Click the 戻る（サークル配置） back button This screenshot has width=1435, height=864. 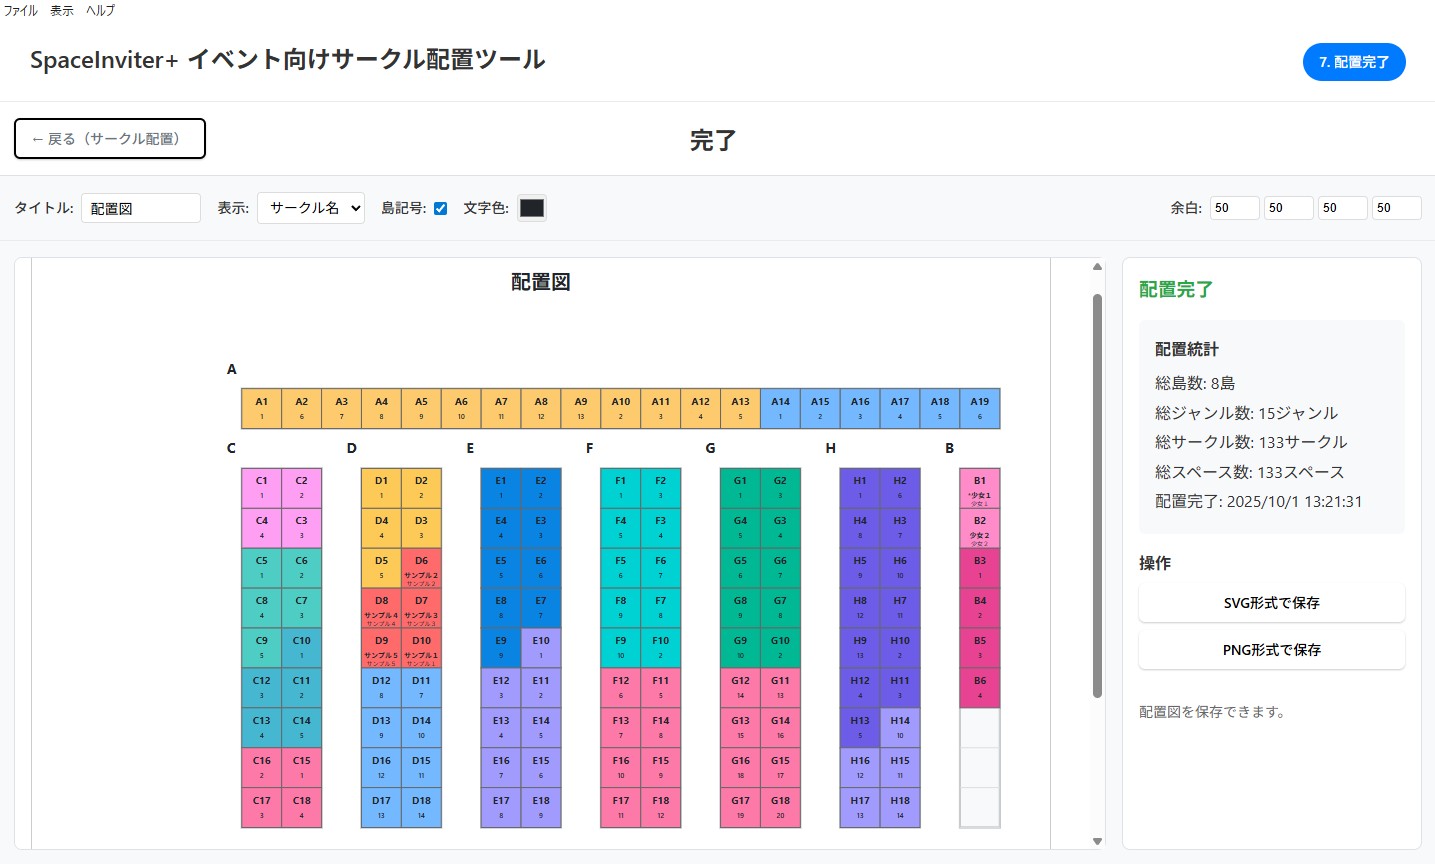coord(109,138)
